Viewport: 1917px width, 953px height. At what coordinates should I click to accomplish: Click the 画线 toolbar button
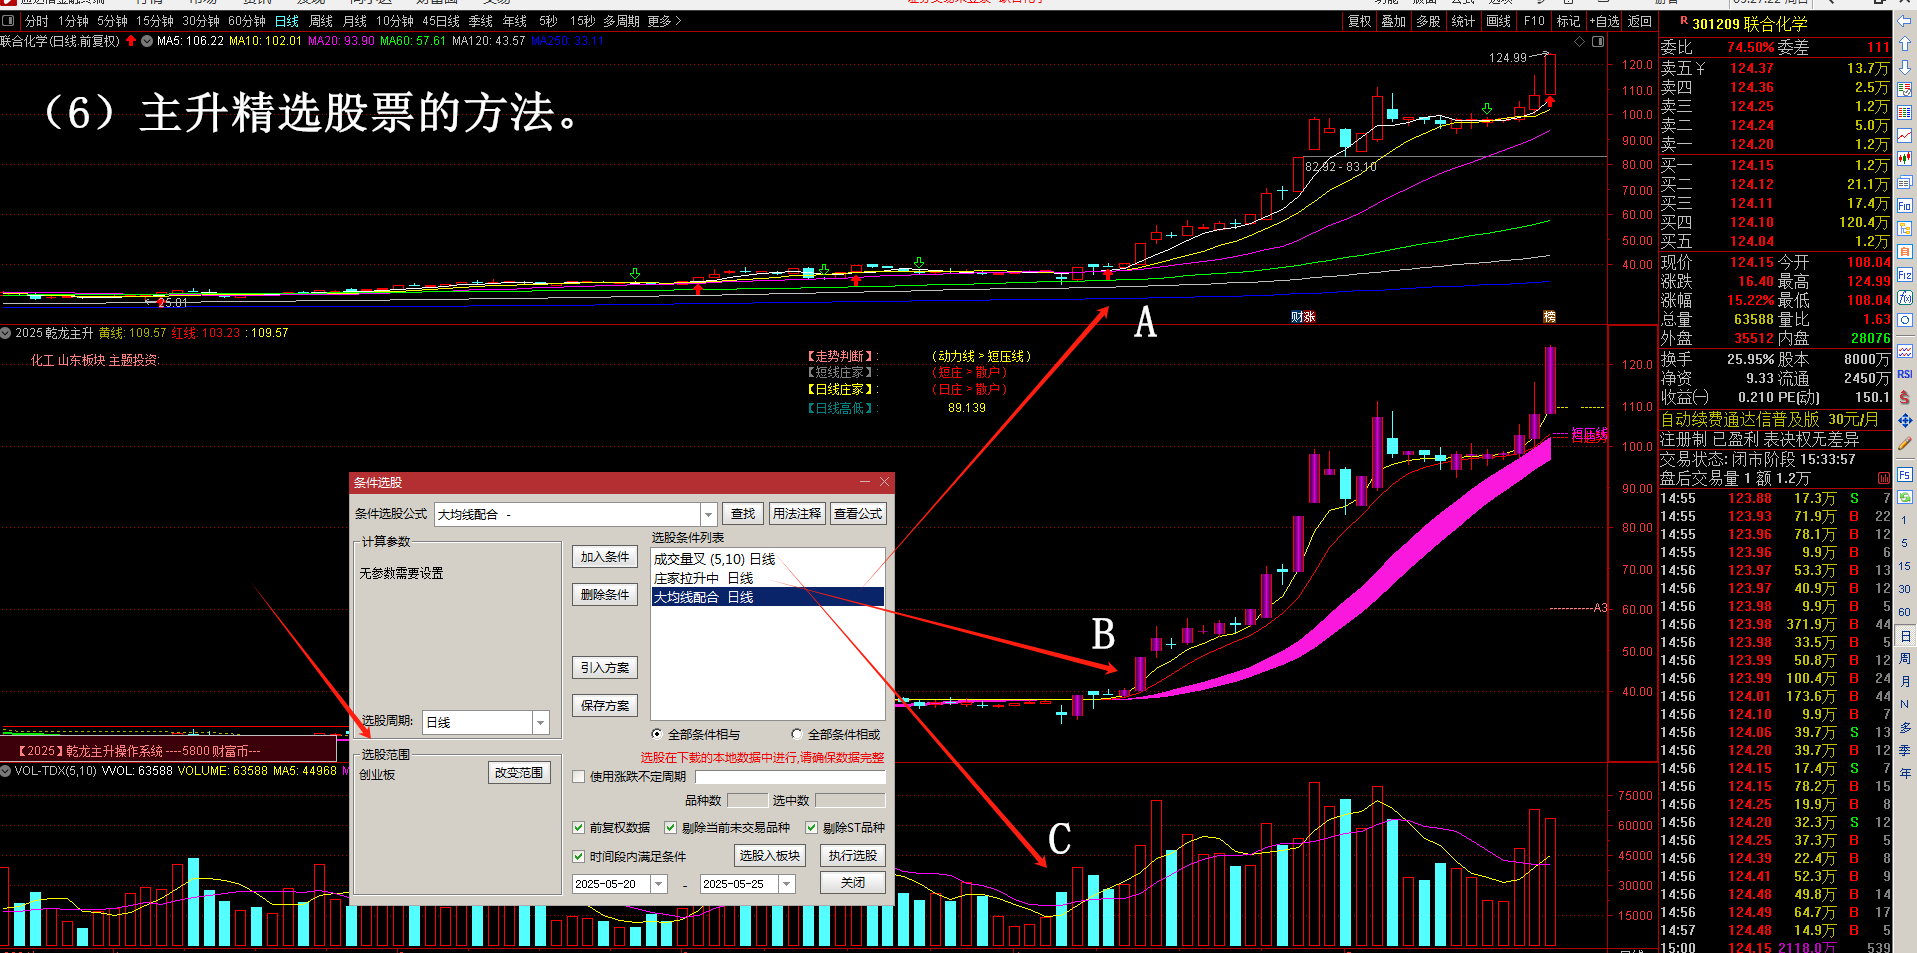1499,20
